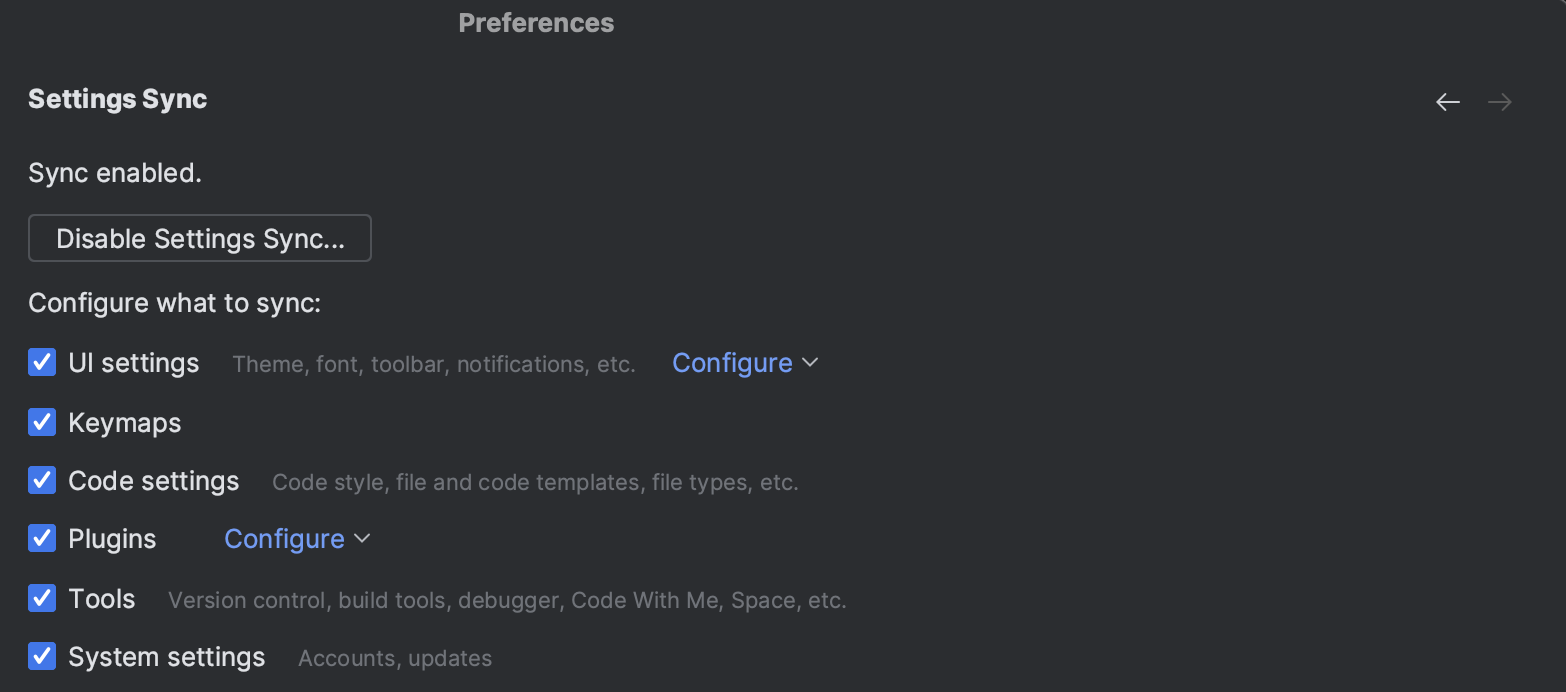This screenshot has height=692, width=1566.
Task: Click the 'System settings' label text
Action: pos(167,657)
